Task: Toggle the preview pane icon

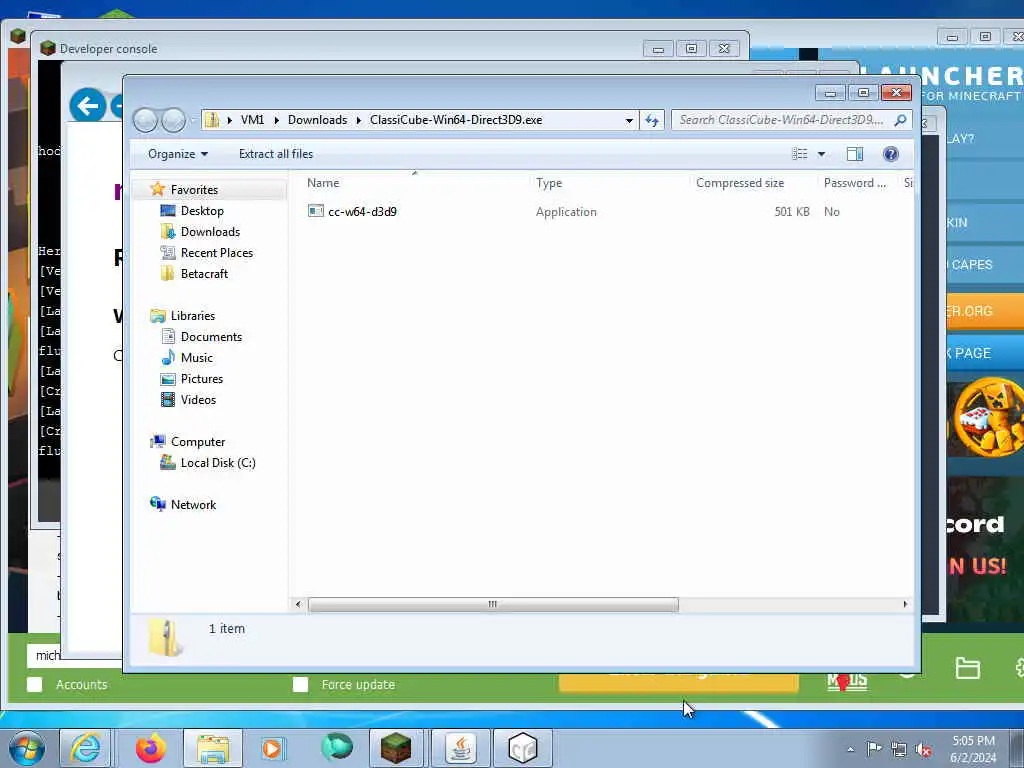Action: point(855,154)
